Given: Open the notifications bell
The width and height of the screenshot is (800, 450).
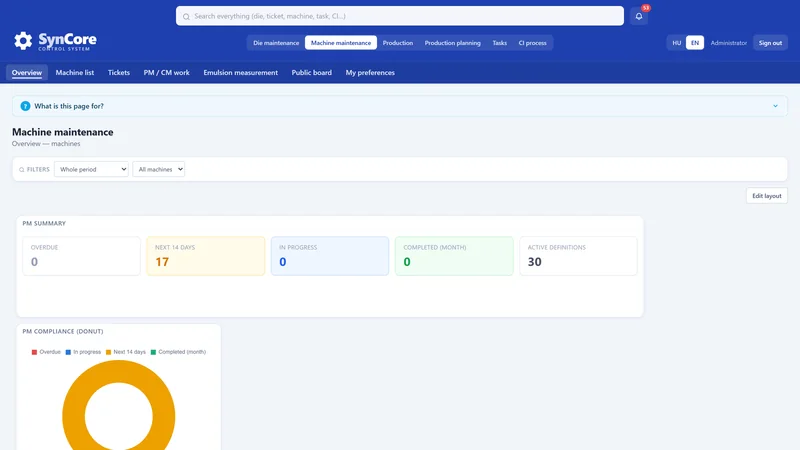Looking at the screenshot, I should coord(639,16).
